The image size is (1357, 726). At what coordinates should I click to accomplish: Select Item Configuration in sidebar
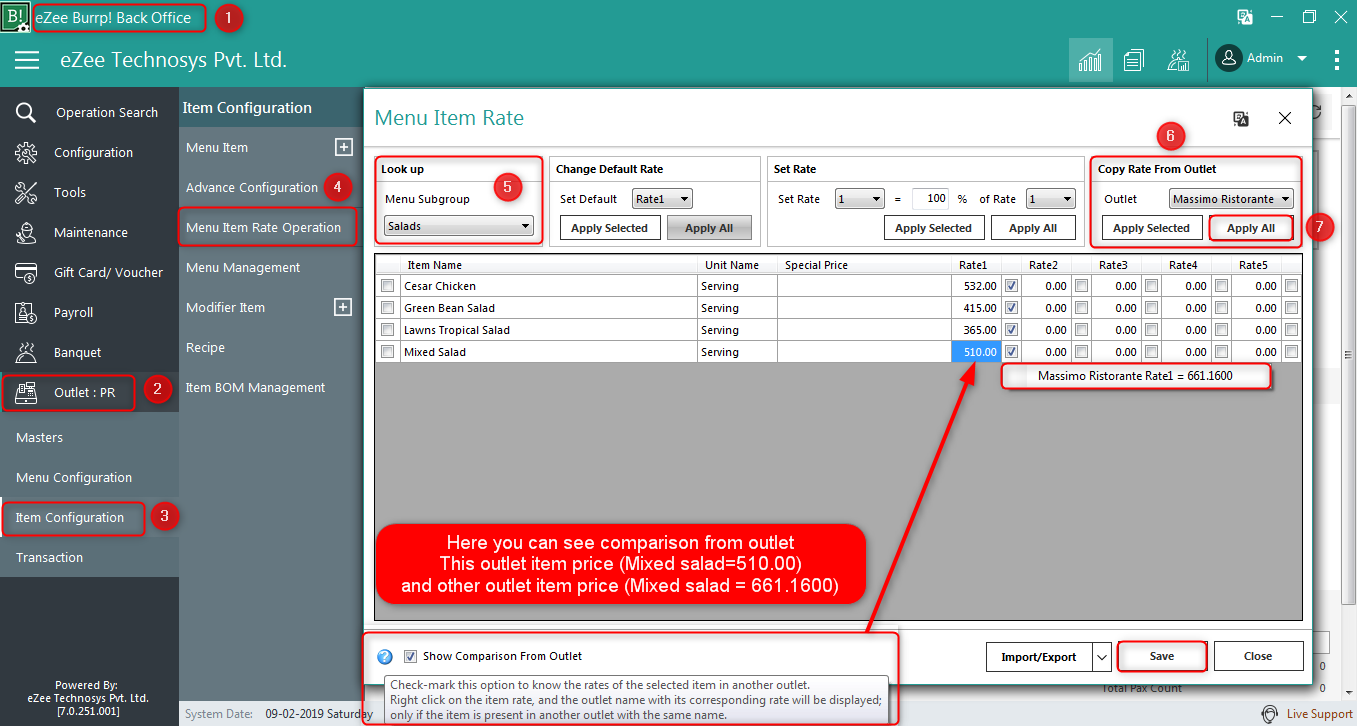pyautogui.click(x=70, y=517)
